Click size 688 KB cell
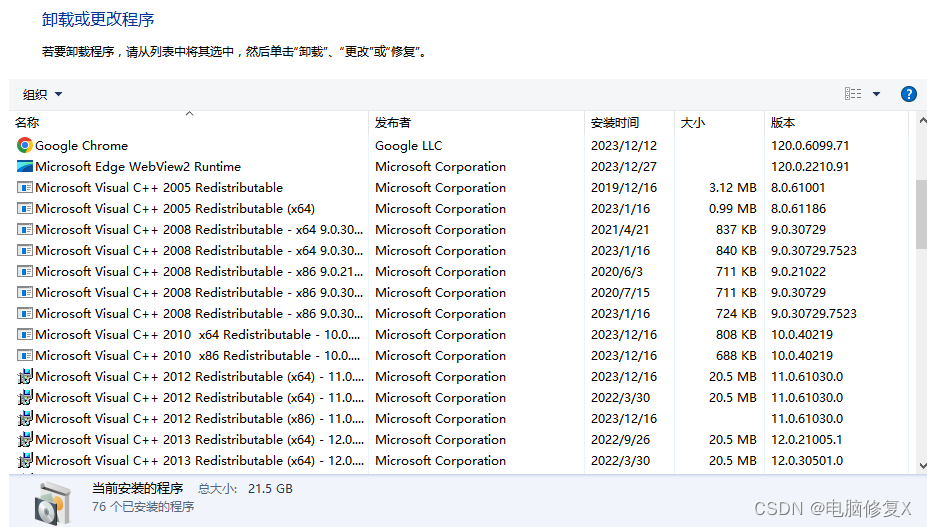Screen dimensions: 927x527 [736, 355]
